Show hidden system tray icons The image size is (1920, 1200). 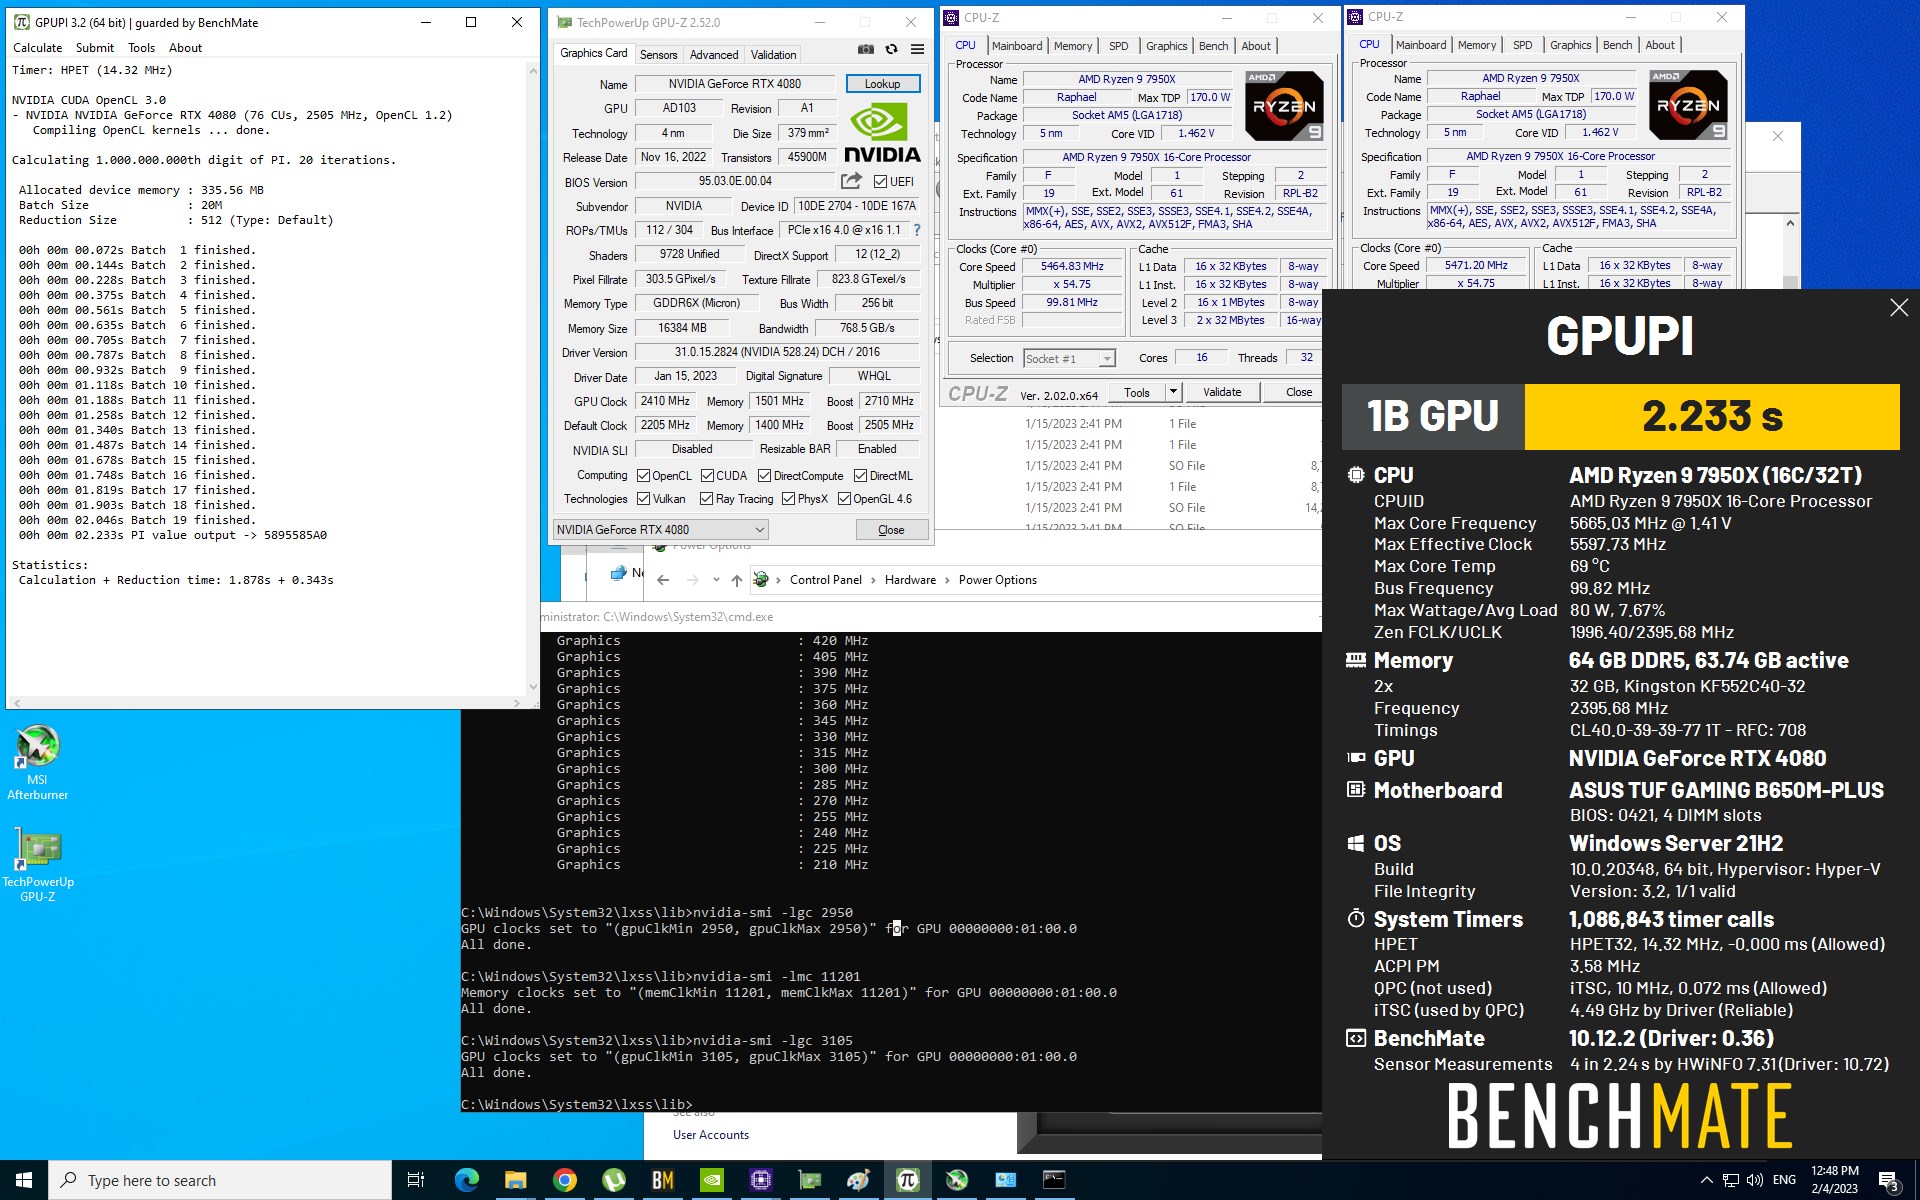[1706, 1180]
